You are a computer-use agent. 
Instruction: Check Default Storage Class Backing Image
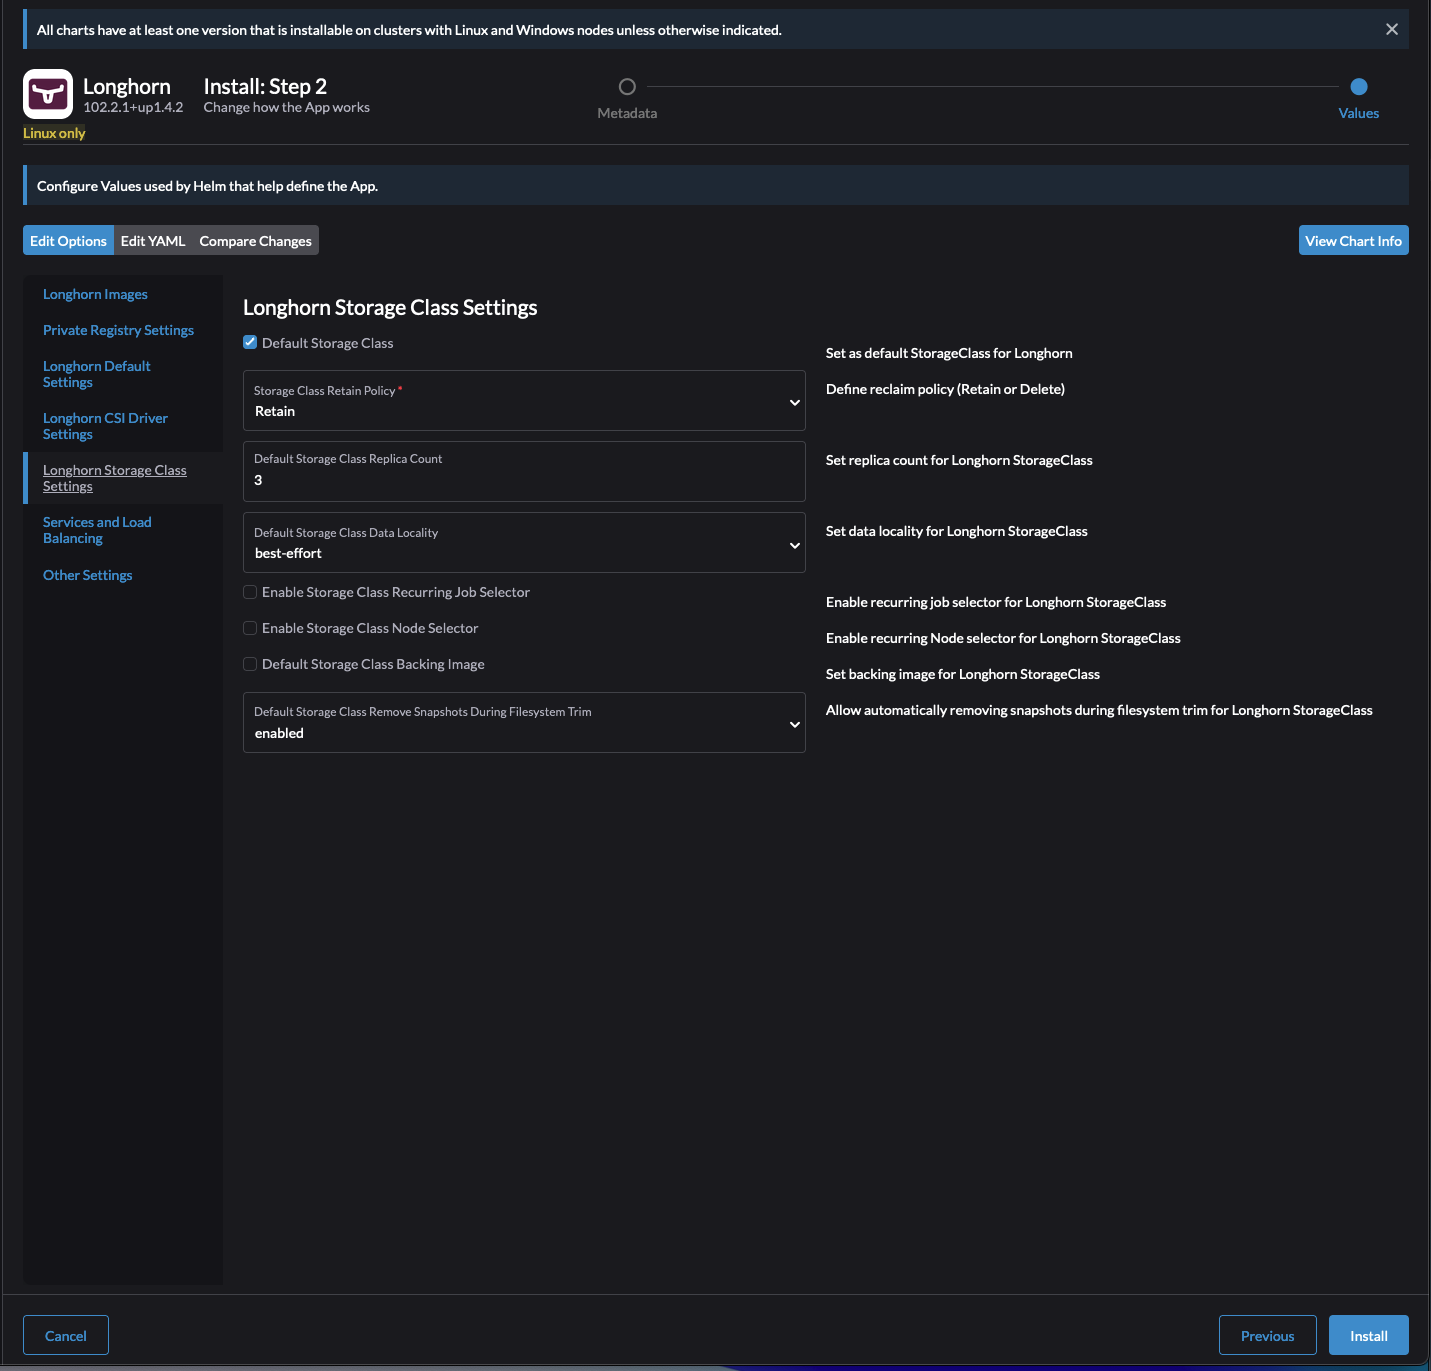click(x=249, y=664)
